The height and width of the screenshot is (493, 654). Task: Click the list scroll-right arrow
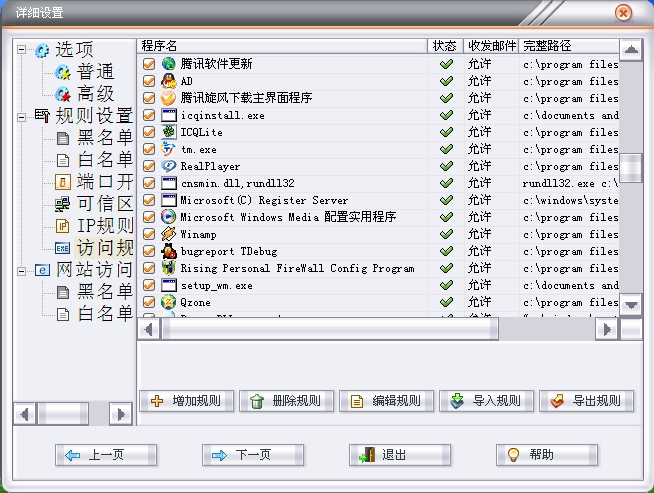607,330
